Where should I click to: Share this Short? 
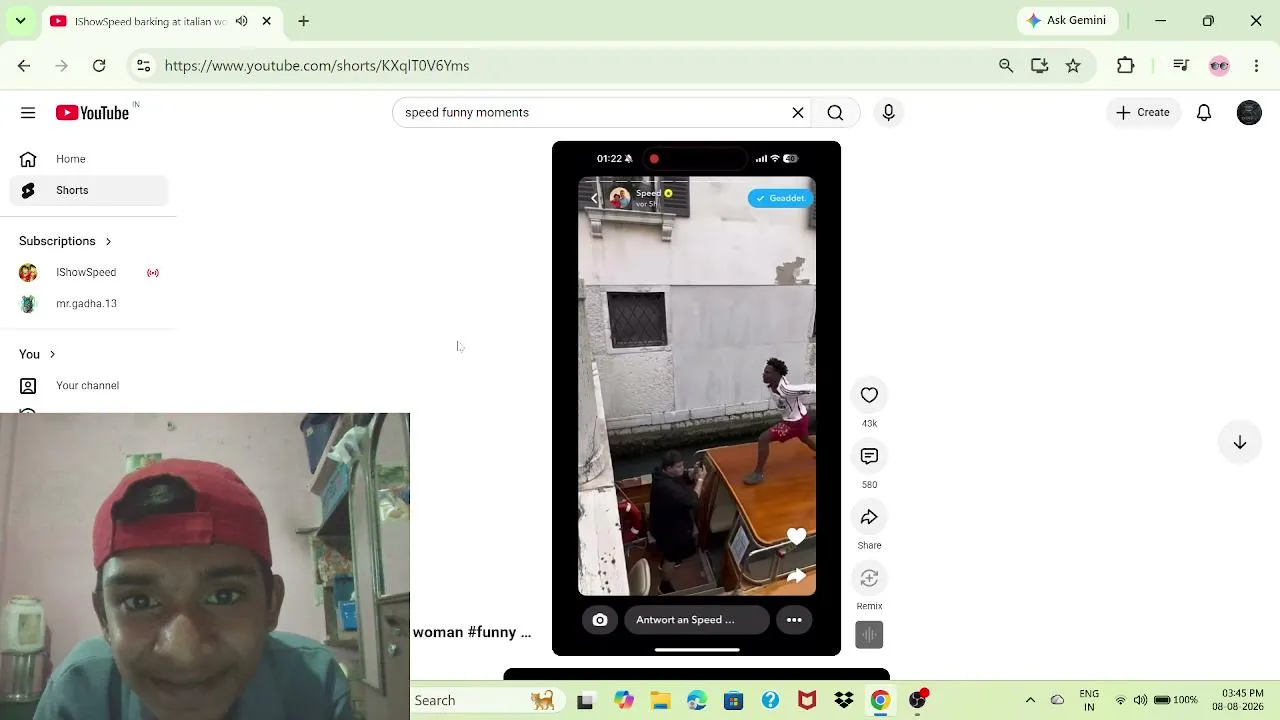pos(869,517)
